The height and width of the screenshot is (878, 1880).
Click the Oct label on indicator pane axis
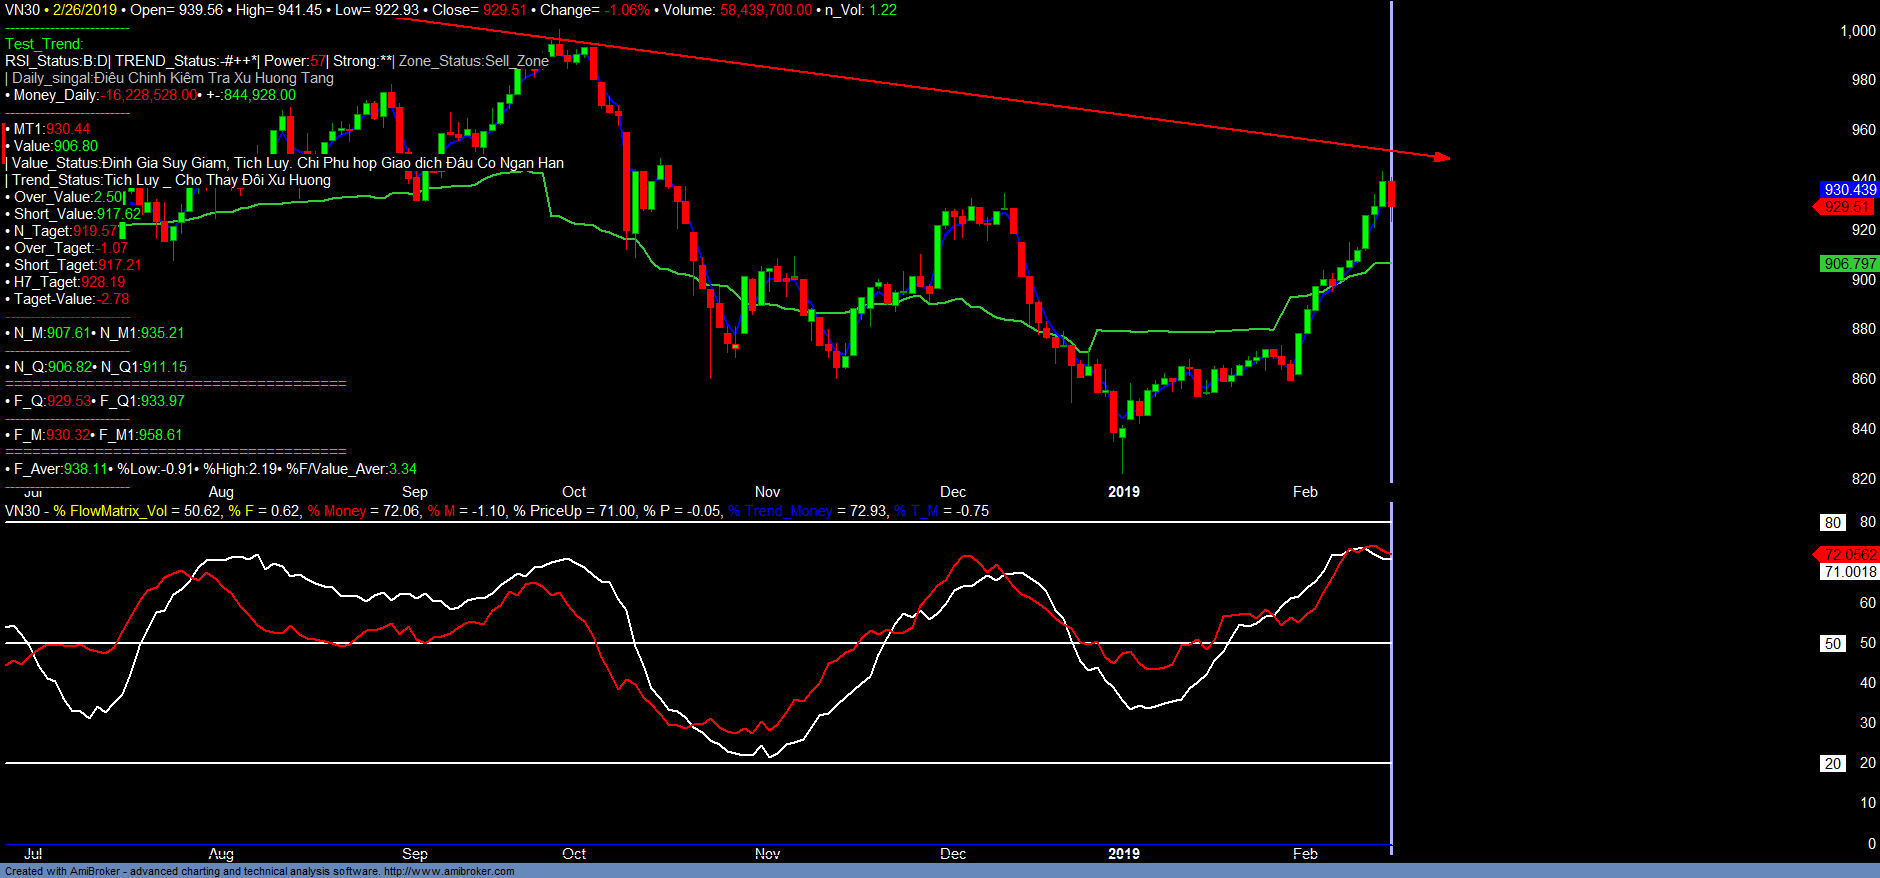(x=574, y=854)
